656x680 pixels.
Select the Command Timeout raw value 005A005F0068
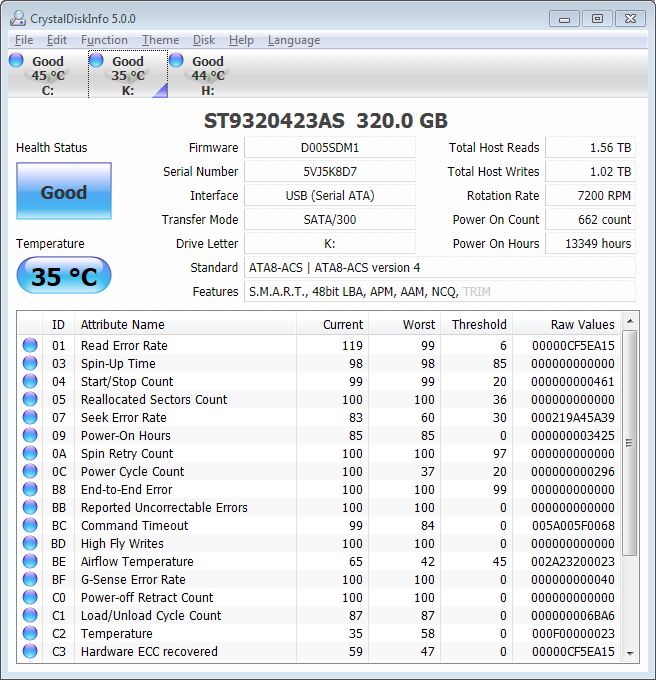point(573,526)
